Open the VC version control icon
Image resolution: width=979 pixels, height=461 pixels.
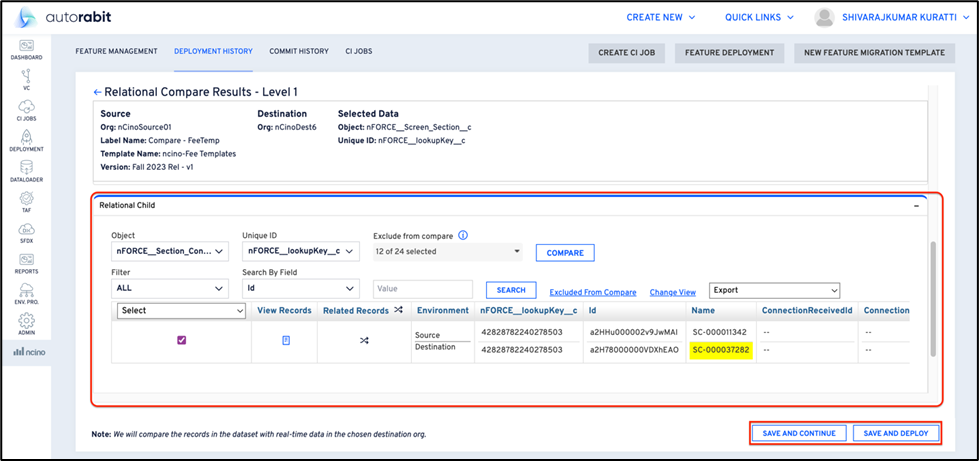26,76
